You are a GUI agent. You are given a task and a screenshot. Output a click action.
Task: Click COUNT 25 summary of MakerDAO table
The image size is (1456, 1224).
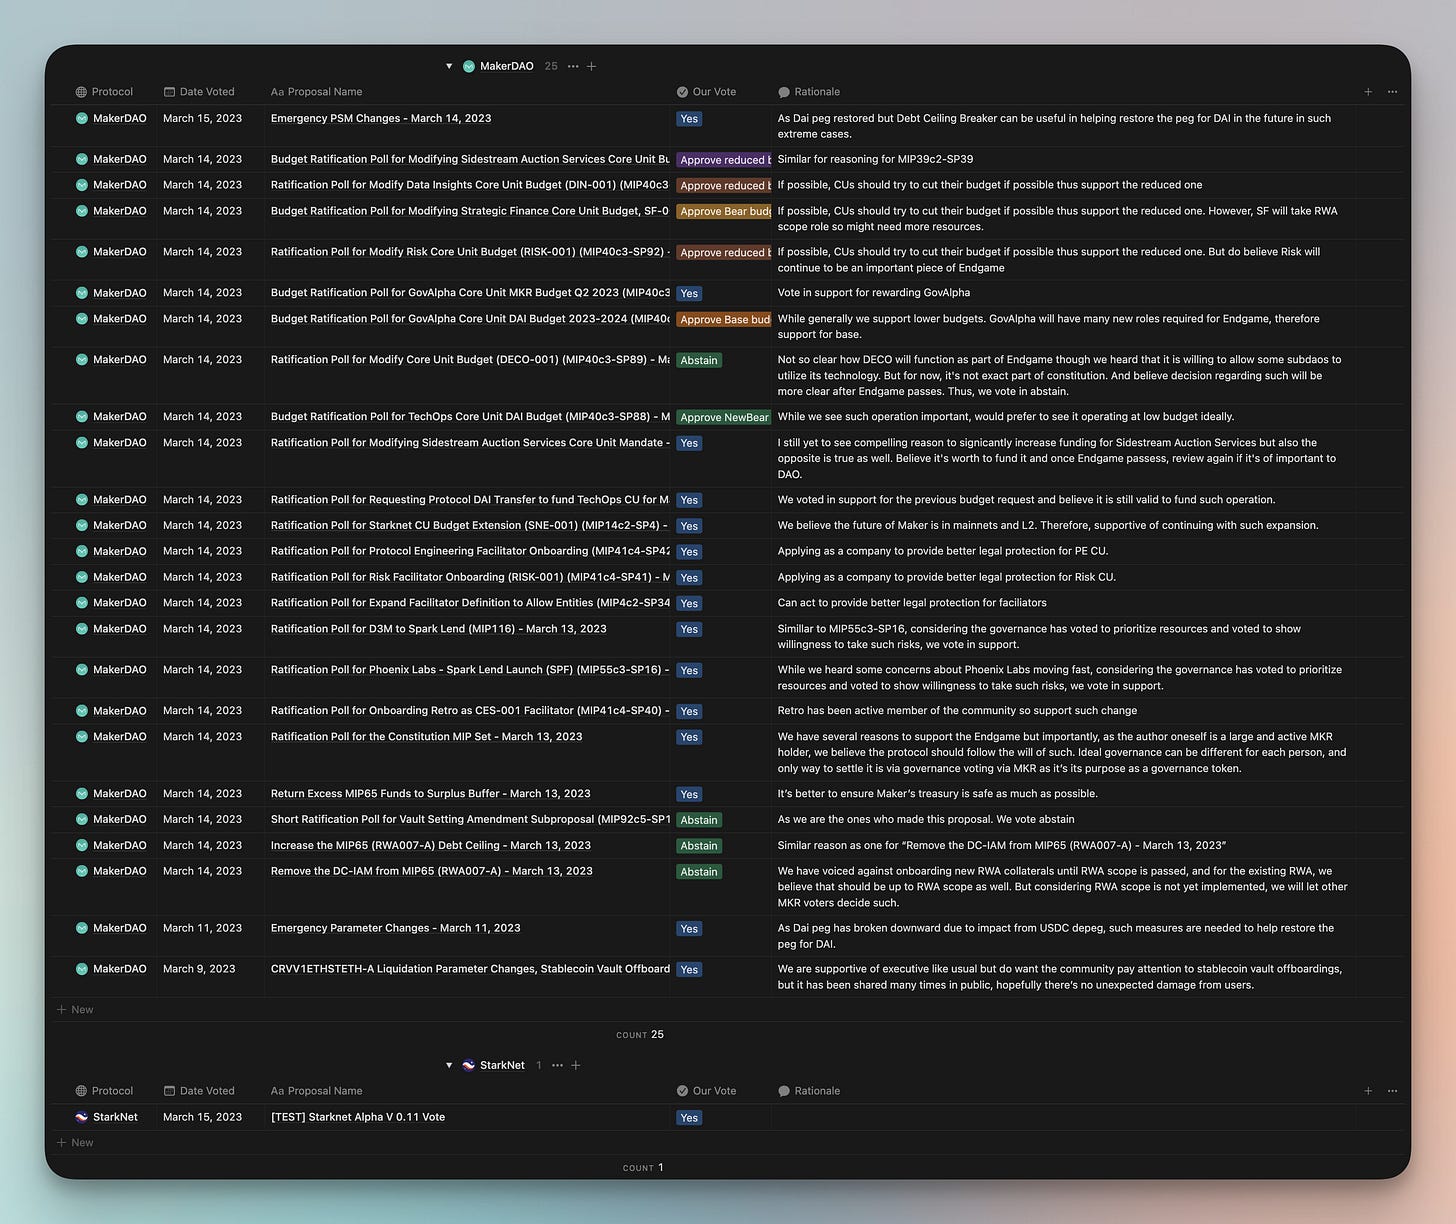click(640, 1035)
